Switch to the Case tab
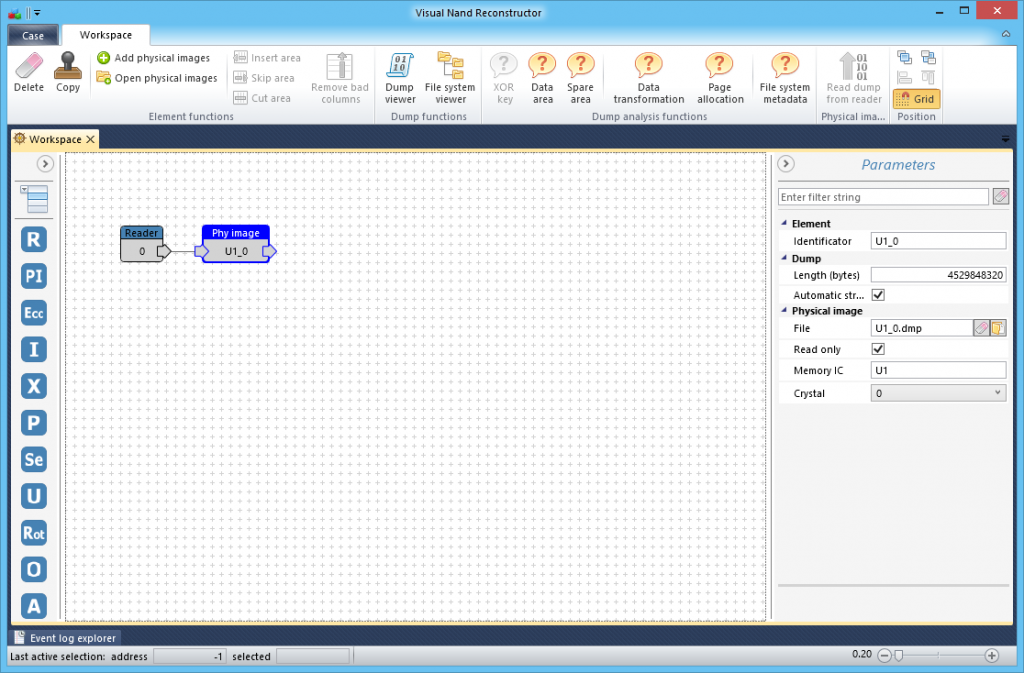Screen dimensions: 1024x673 [33, 35]
